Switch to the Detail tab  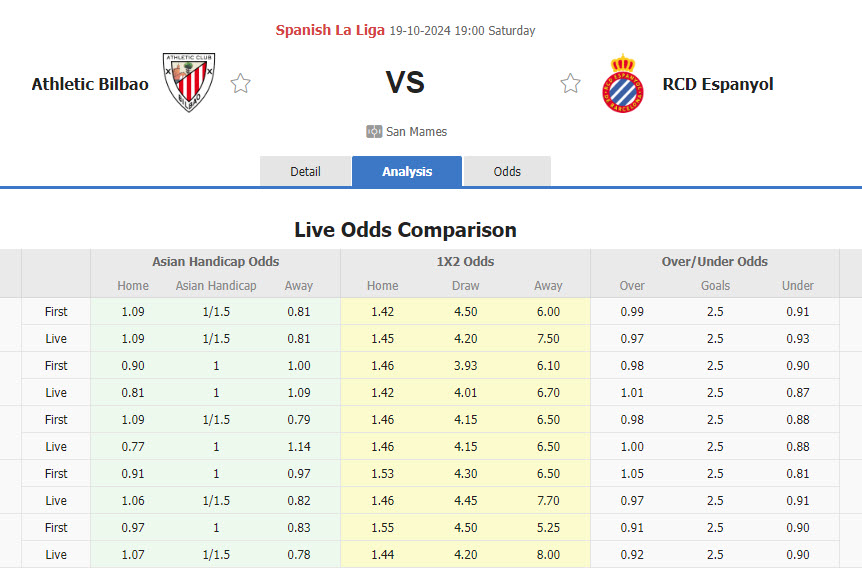point(305,171)
